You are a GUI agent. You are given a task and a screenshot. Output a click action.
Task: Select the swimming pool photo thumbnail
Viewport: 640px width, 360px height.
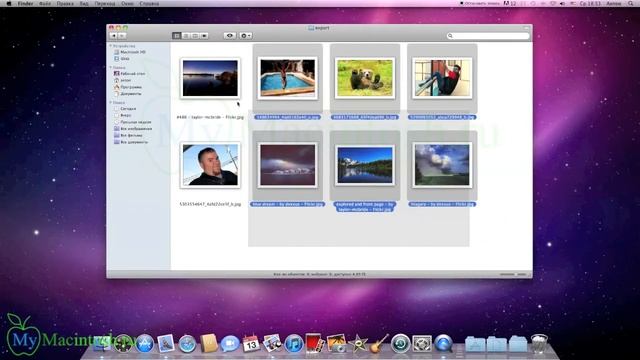click(x=287, y=78)
